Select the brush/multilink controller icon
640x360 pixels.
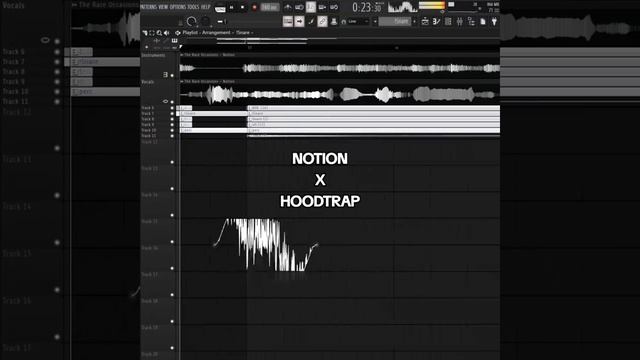(x=311, y=22)
